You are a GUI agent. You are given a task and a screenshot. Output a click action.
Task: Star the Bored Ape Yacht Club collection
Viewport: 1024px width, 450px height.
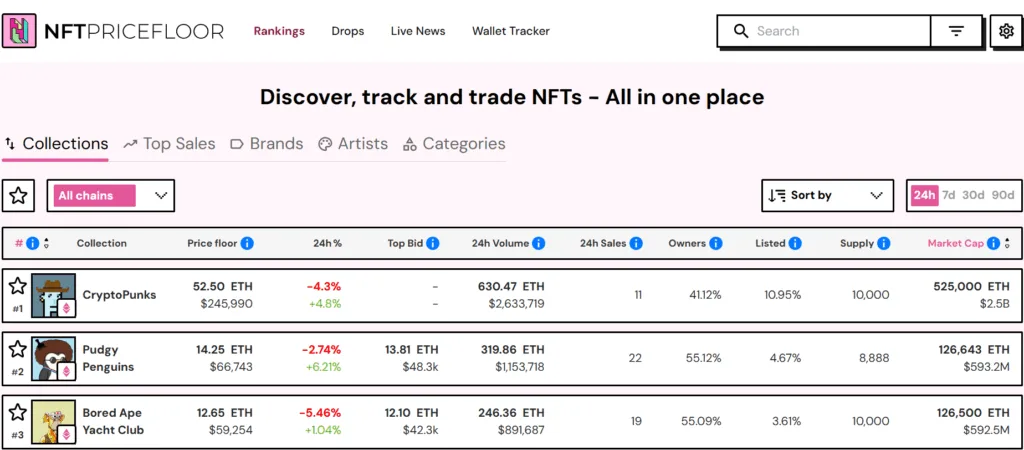[17, 412]
